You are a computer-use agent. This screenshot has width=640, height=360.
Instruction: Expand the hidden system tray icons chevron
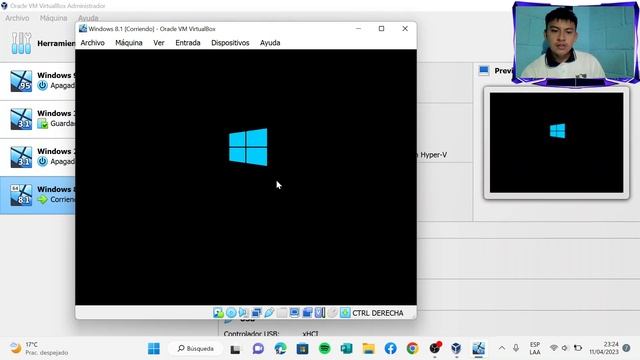502,348
